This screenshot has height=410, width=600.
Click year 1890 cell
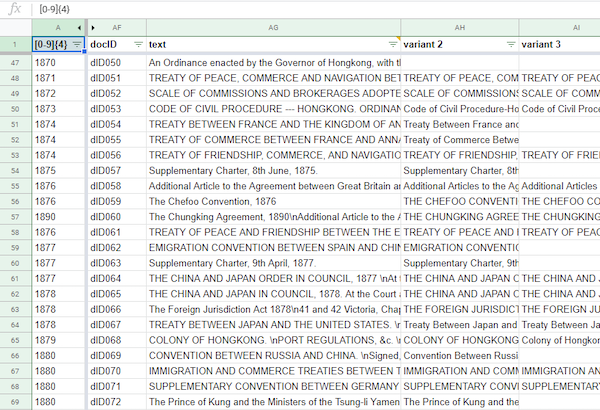58,217
